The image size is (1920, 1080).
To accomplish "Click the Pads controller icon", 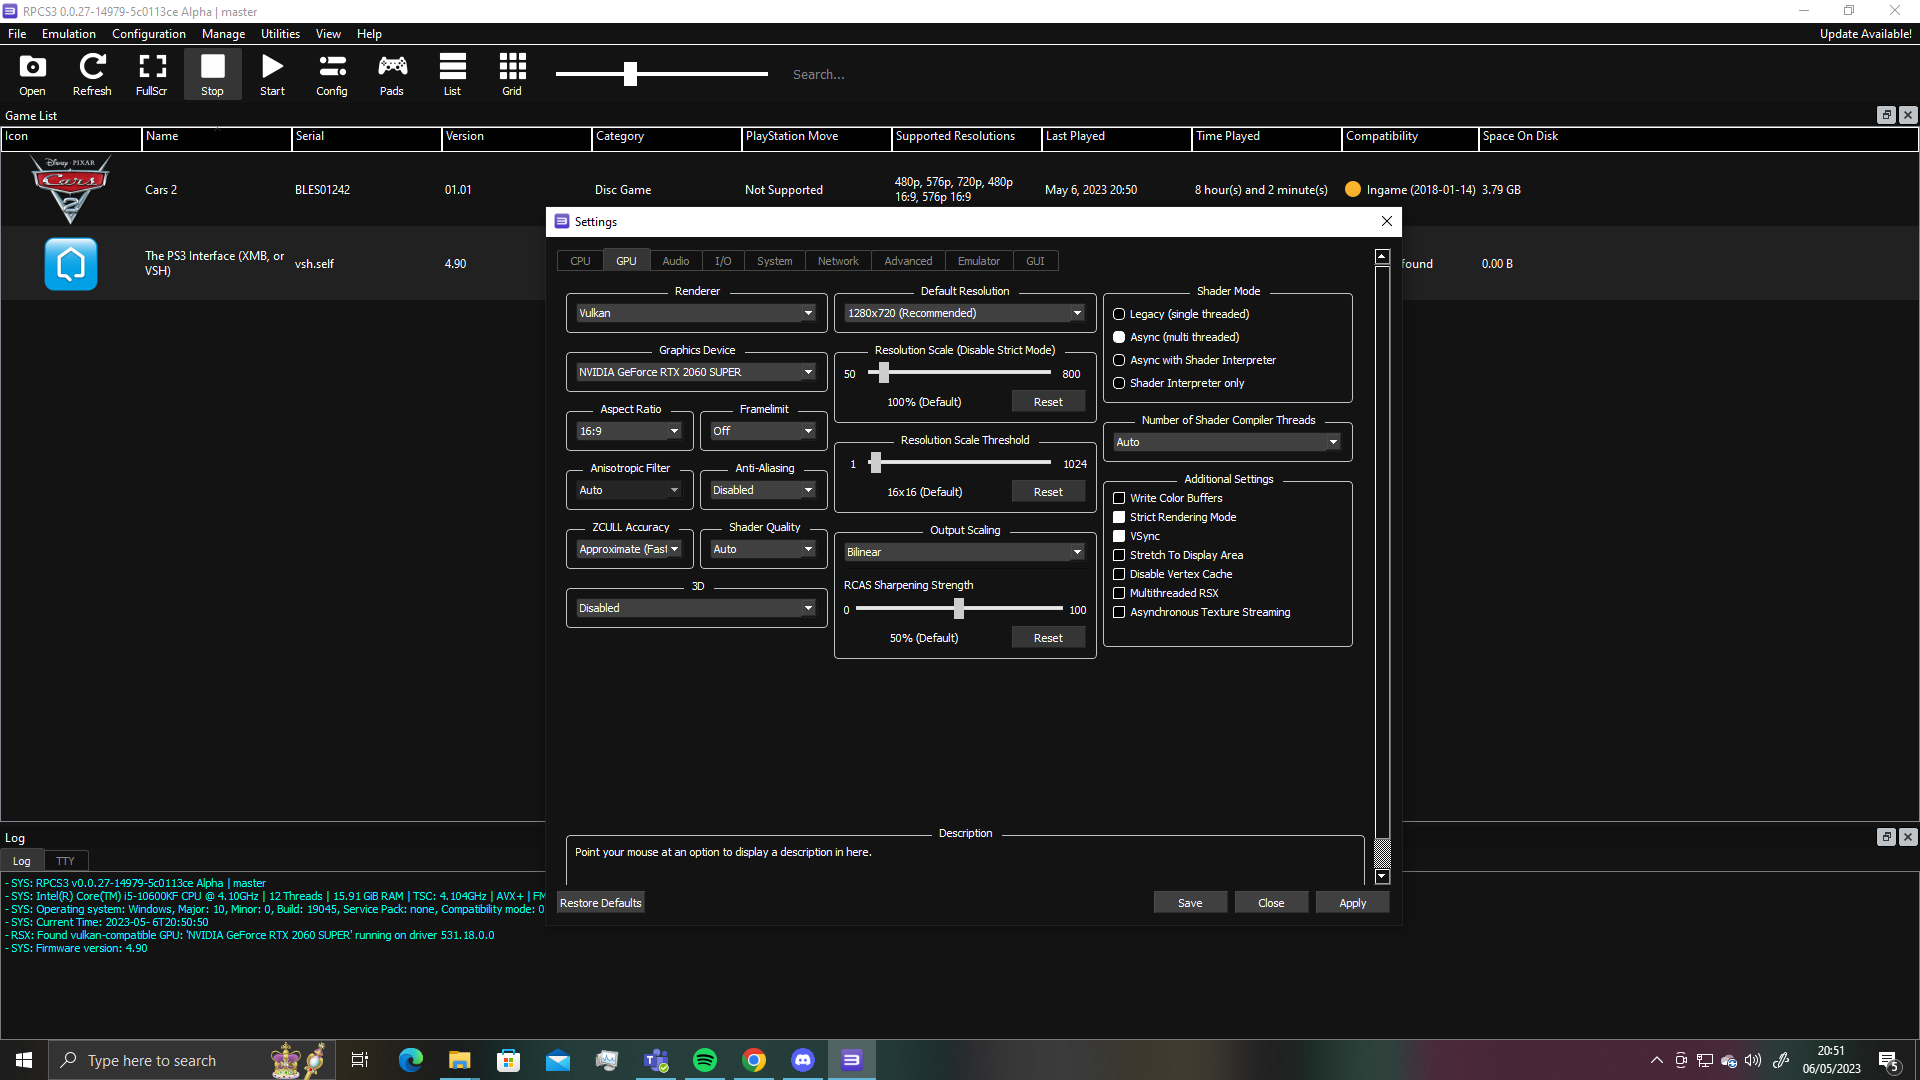I will click(392, 73).
